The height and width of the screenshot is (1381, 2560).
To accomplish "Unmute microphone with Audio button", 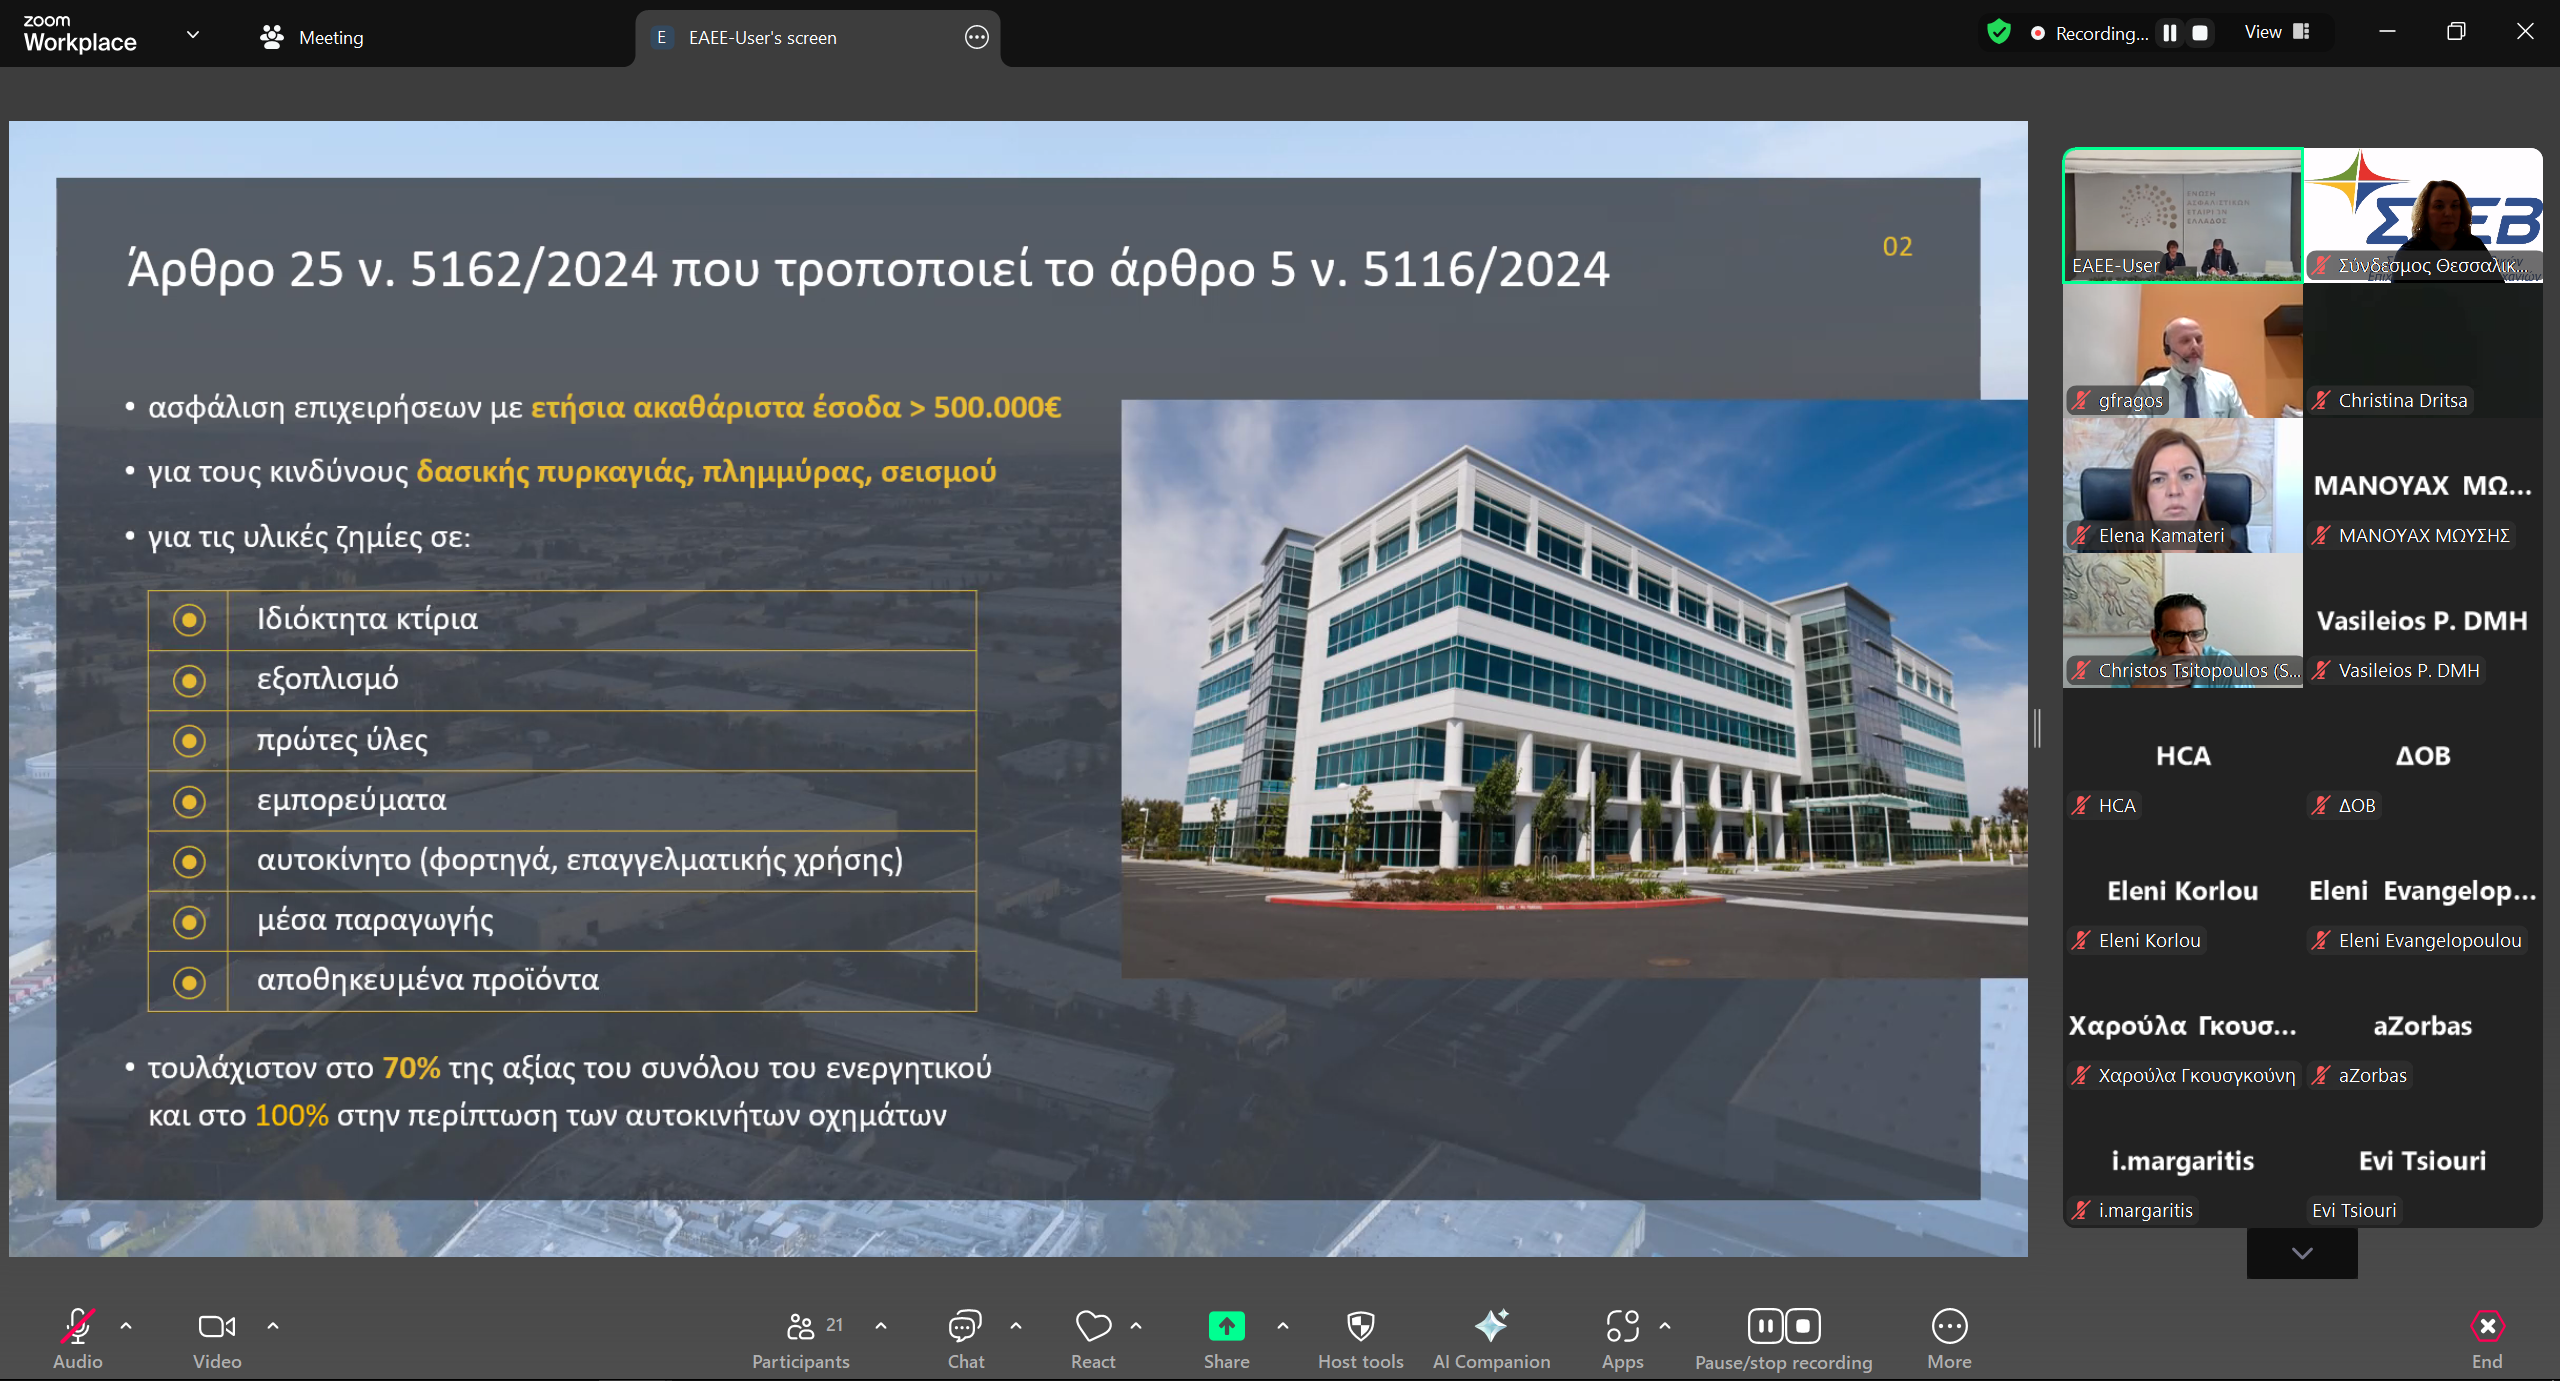I will click(78, 1327).
